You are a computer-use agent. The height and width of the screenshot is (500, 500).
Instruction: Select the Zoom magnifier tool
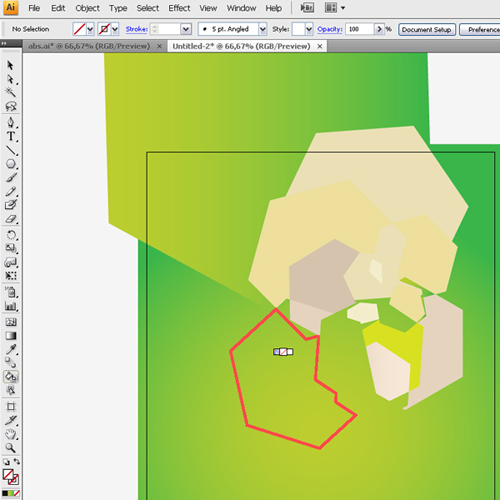point(11,448)
